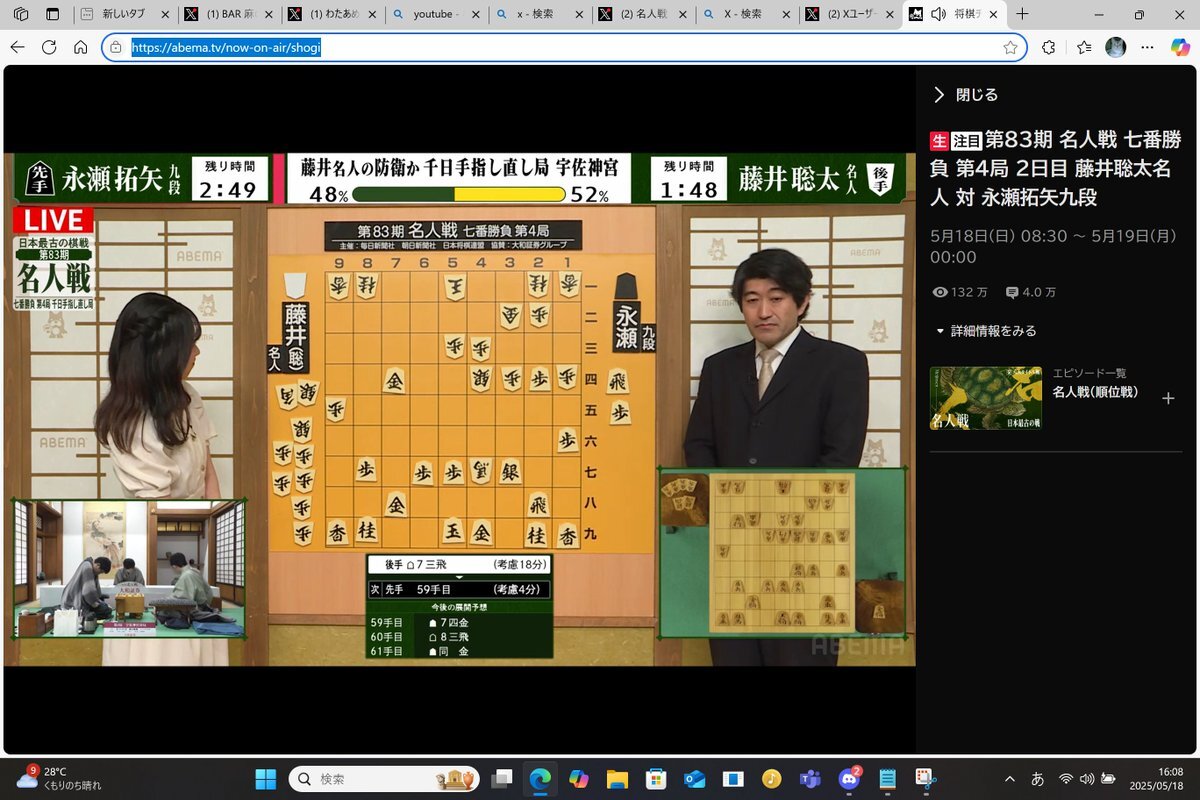Click the comment count 4.0万
The width and height of the screenshot is (1200, 800).
1030,292
